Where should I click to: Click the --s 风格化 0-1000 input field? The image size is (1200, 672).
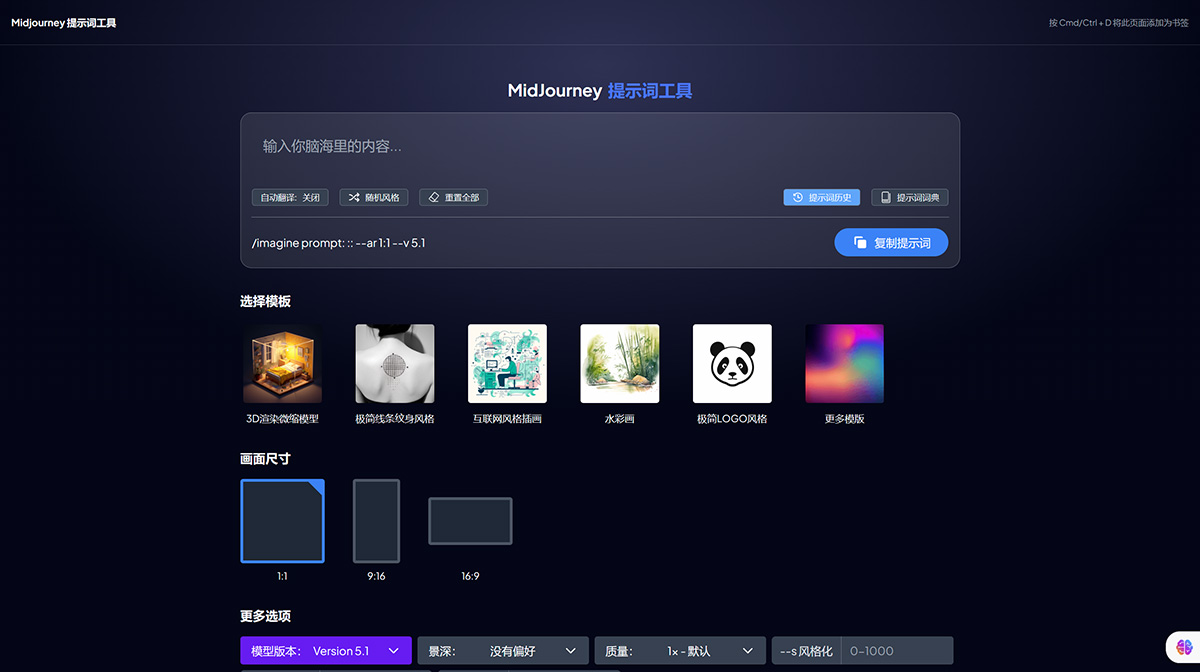[895, 650]
